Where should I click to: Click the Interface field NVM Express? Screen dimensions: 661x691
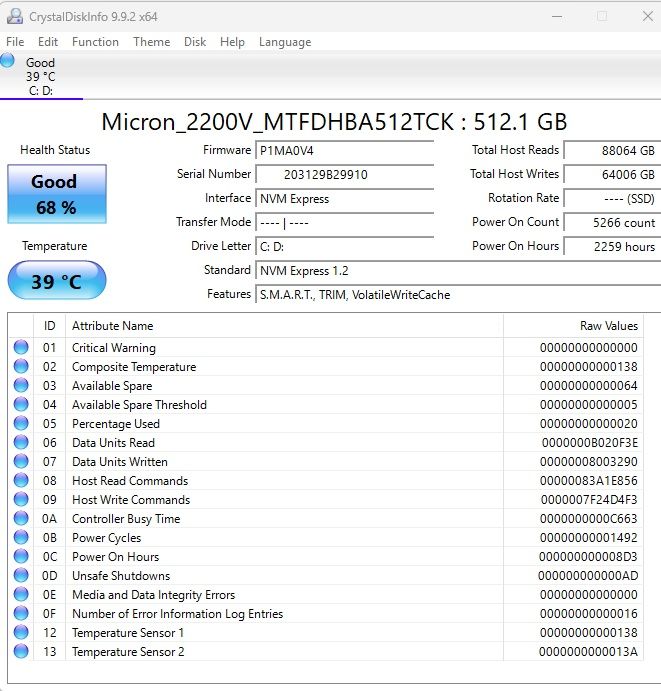[345, 199]
